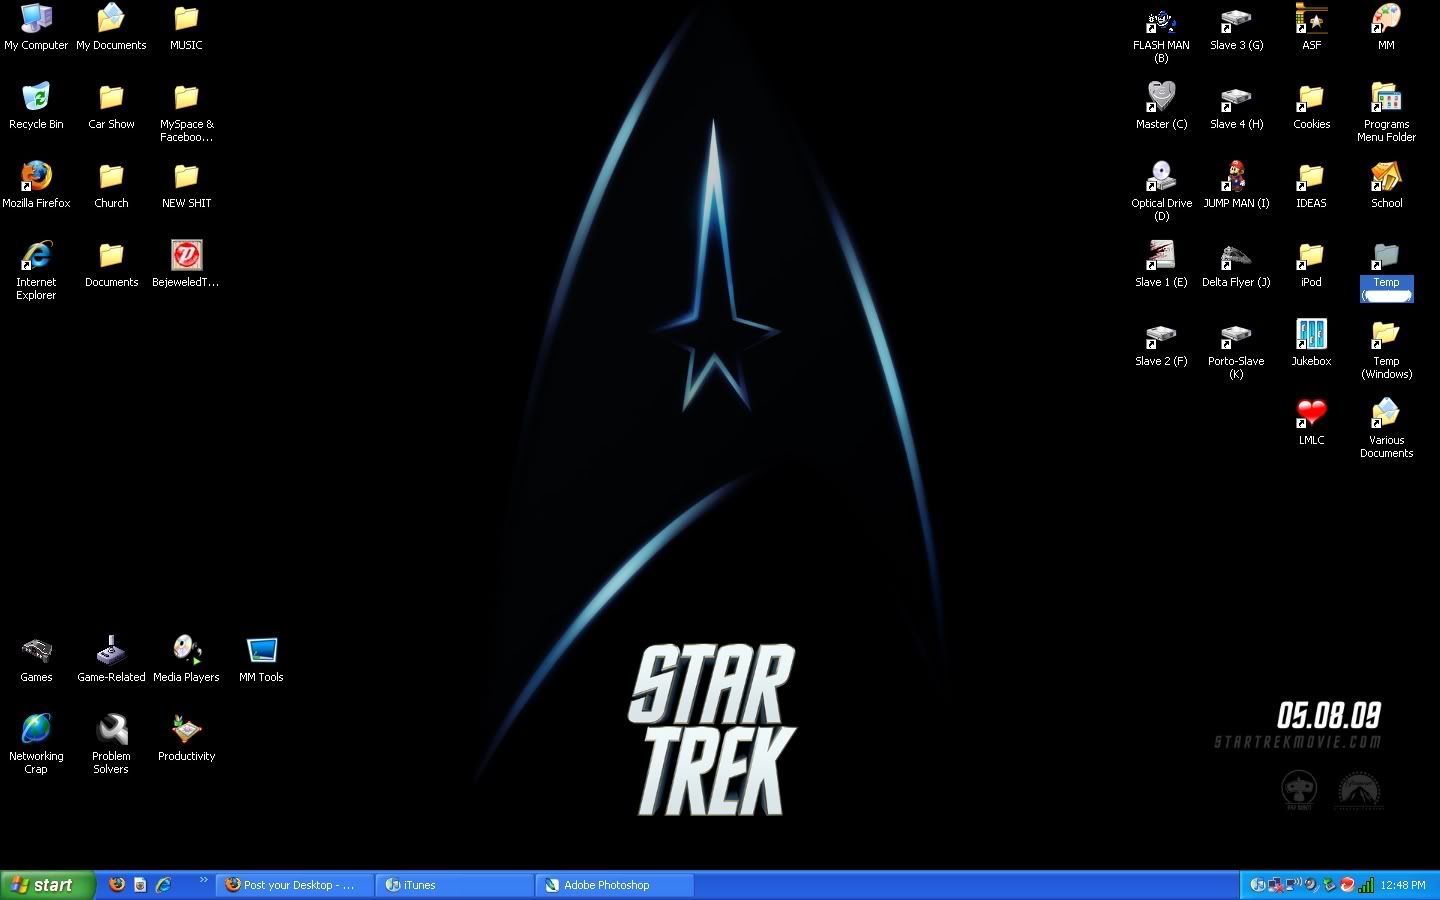Expand hidden Quick Launch items chevron
The image size is (1440, 900).
[203, 880]
